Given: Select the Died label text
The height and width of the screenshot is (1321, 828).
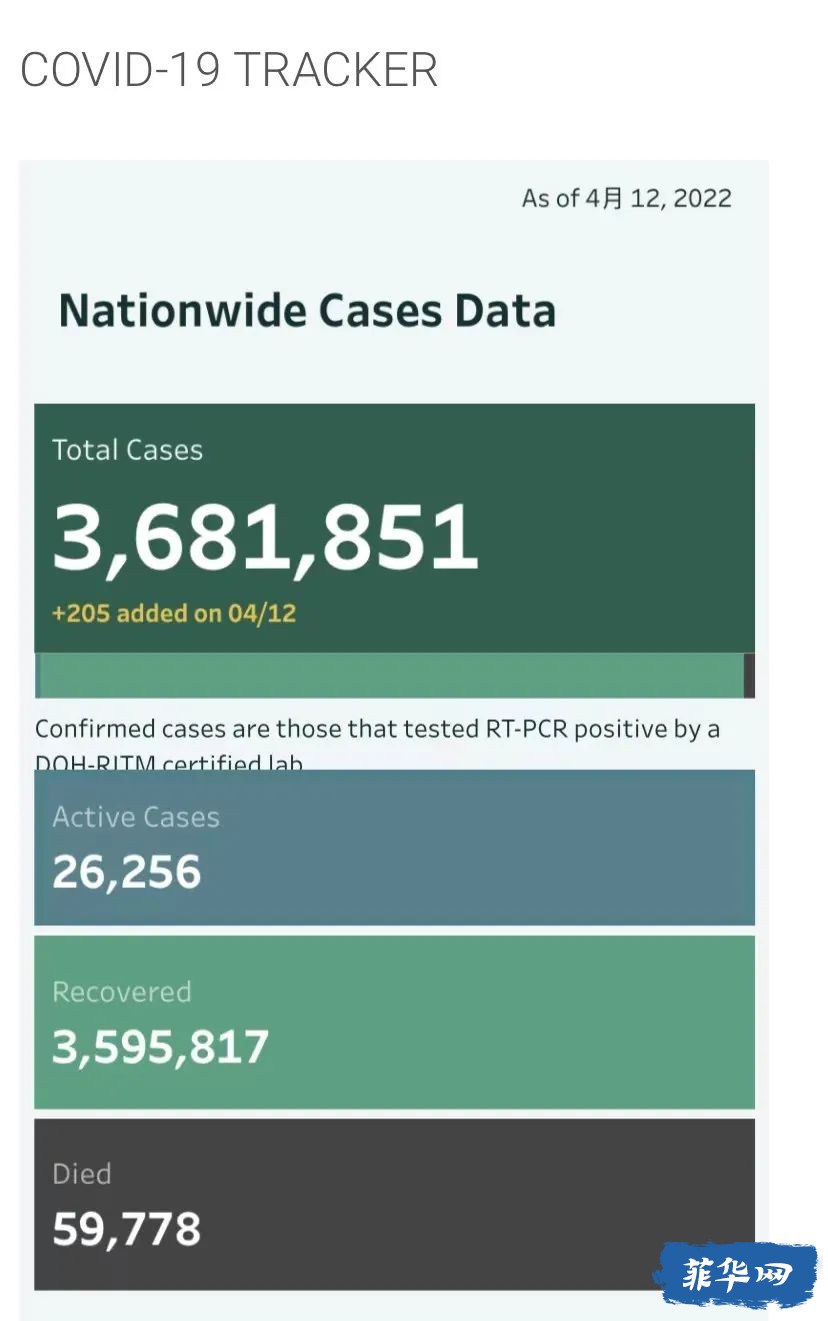Looking at the screenshot, I should point(82,1174).
